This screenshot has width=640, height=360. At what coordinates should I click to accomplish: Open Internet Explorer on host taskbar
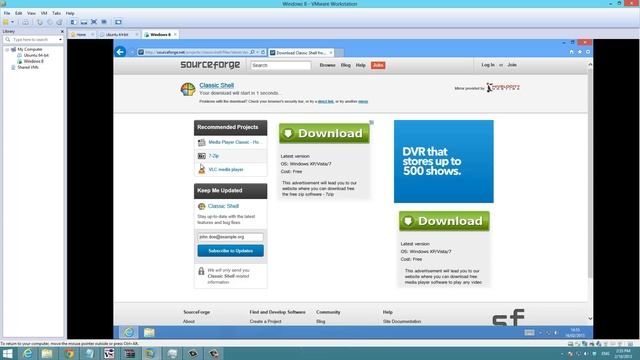click(x=27, y=353)
